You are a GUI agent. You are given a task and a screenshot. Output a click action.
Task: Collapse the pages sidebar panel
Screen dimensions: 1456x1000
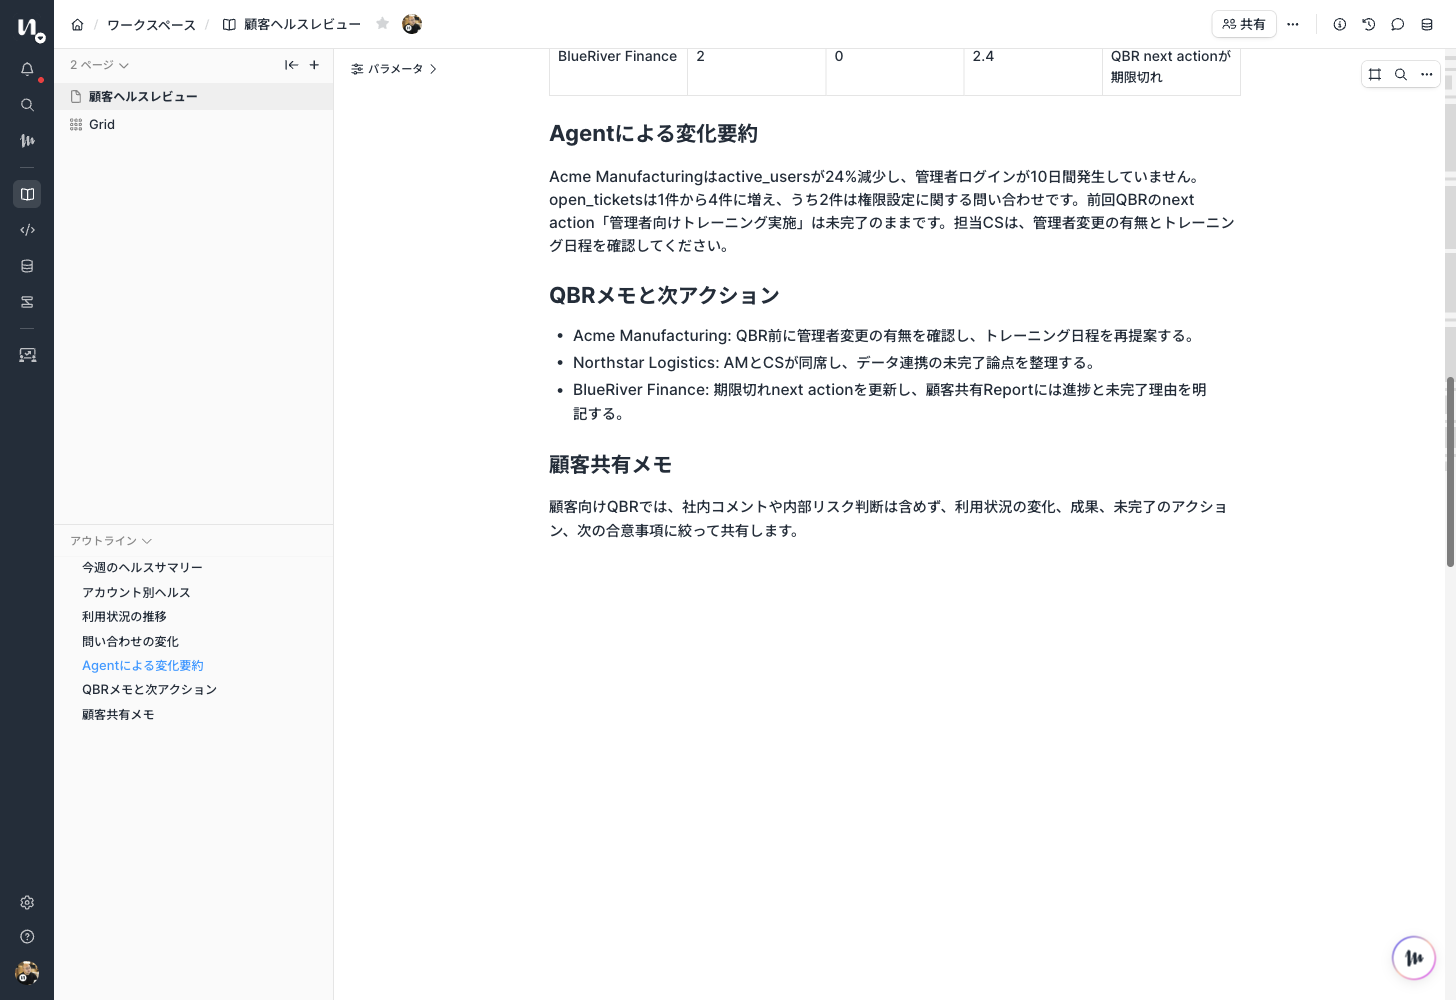(x=291, y=65)
